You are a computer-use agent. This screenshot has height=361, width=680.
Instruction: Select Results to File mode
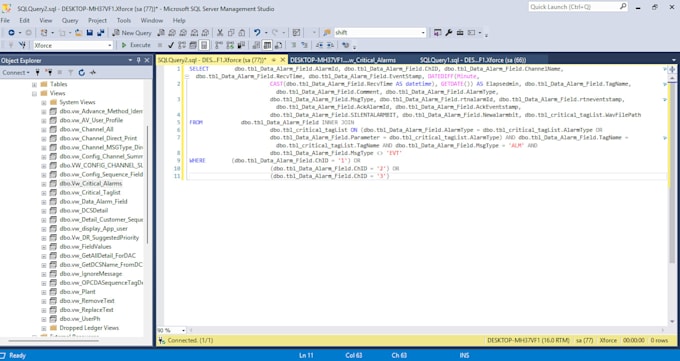coord(278,45)
